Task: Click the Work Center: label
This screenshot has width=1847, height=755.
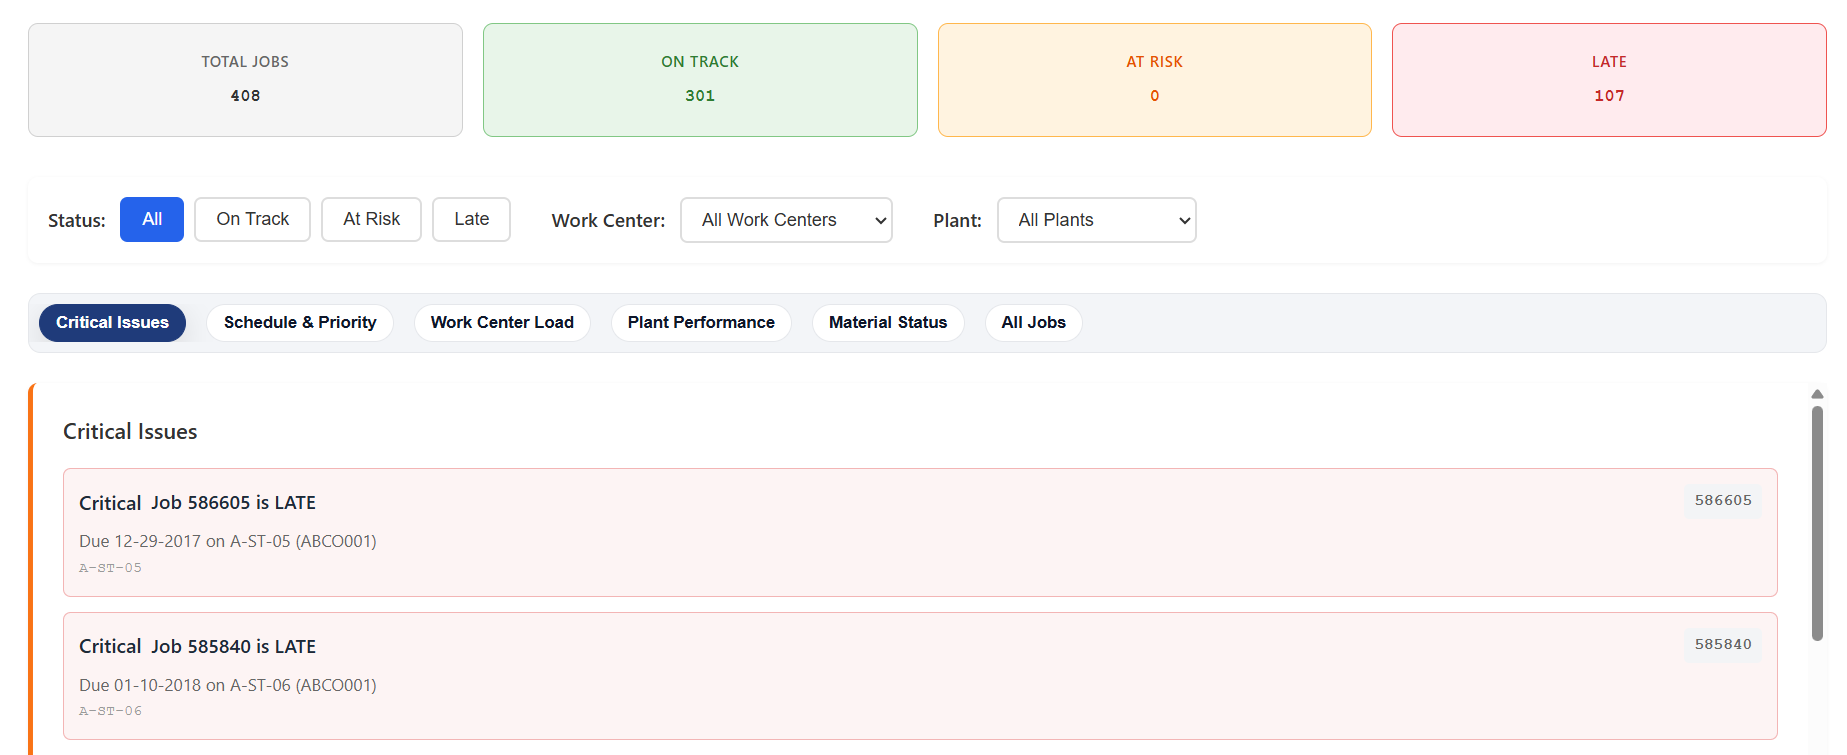Action: 608,221
